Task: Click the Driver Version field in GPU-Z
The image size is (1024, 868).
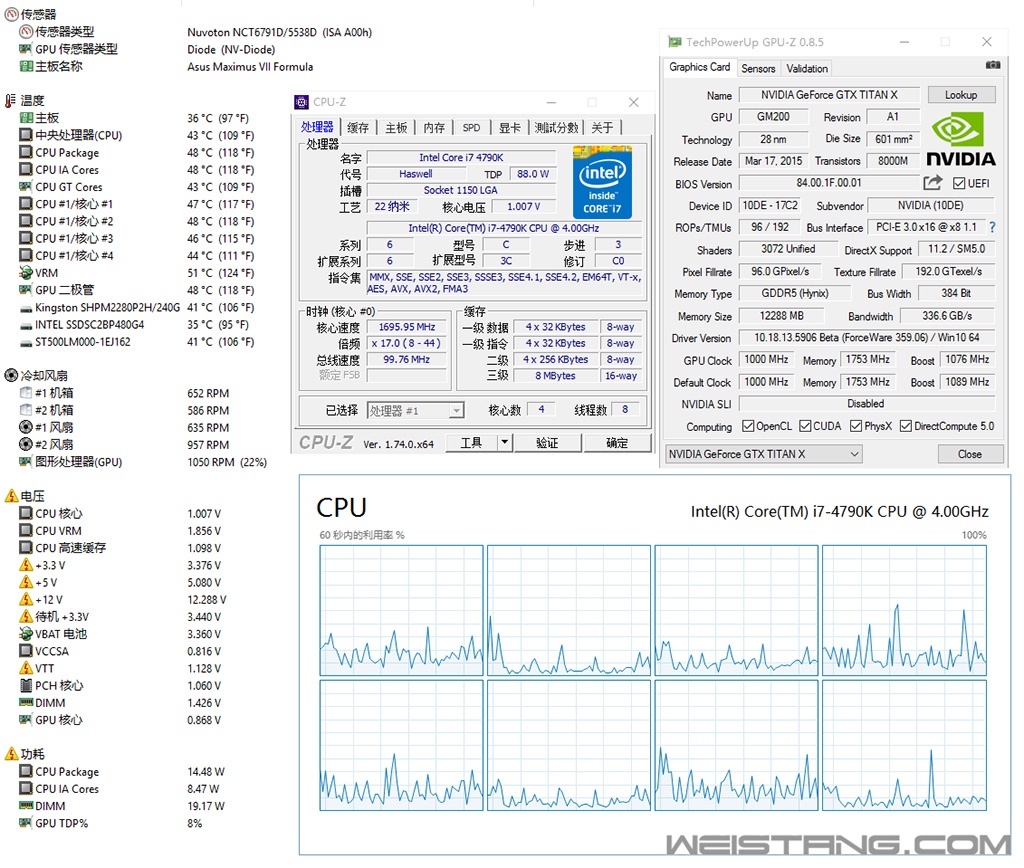Action: point(867,338)
